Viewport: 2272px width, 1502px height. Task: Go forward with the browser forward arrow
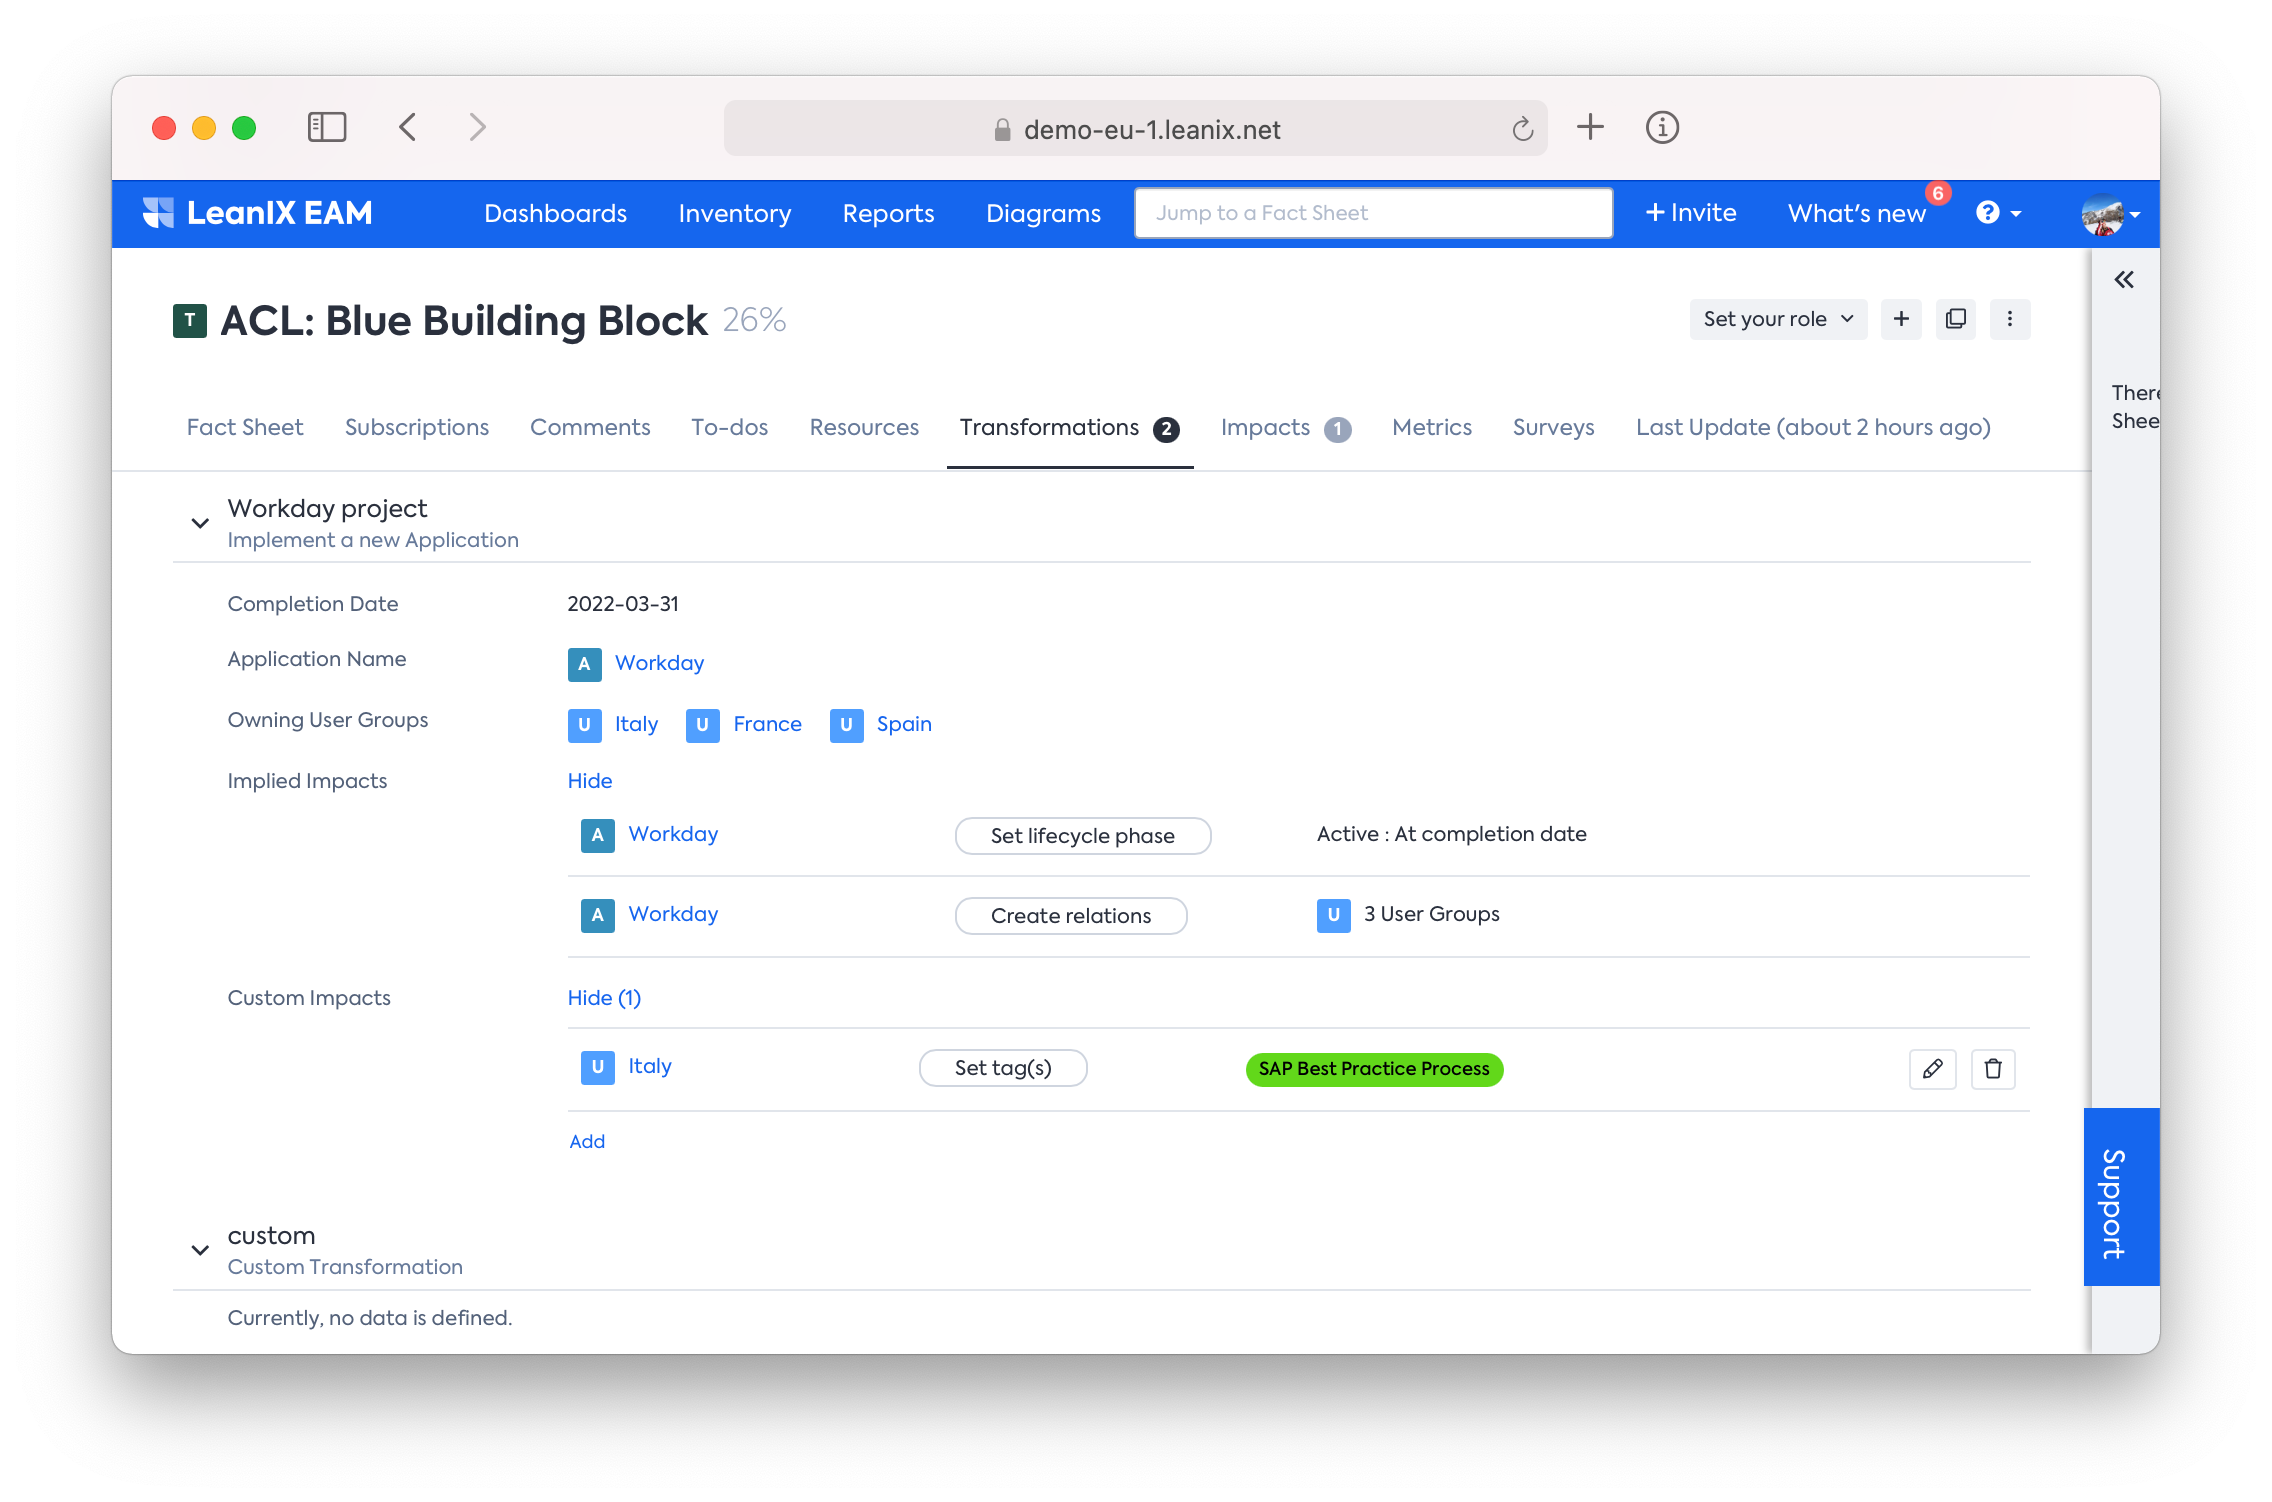point(477,127)
